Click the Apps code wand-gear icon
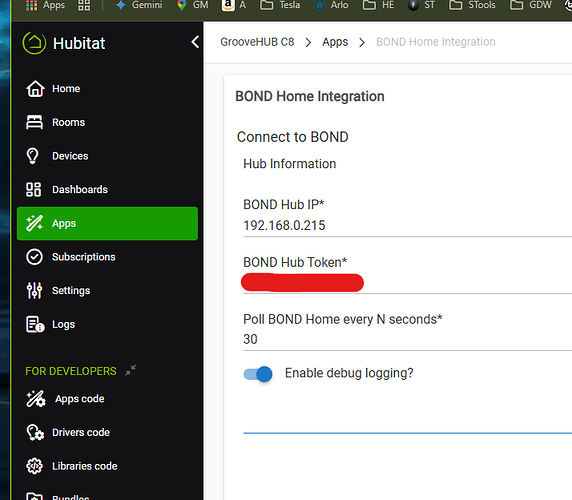 pos(36,399)
